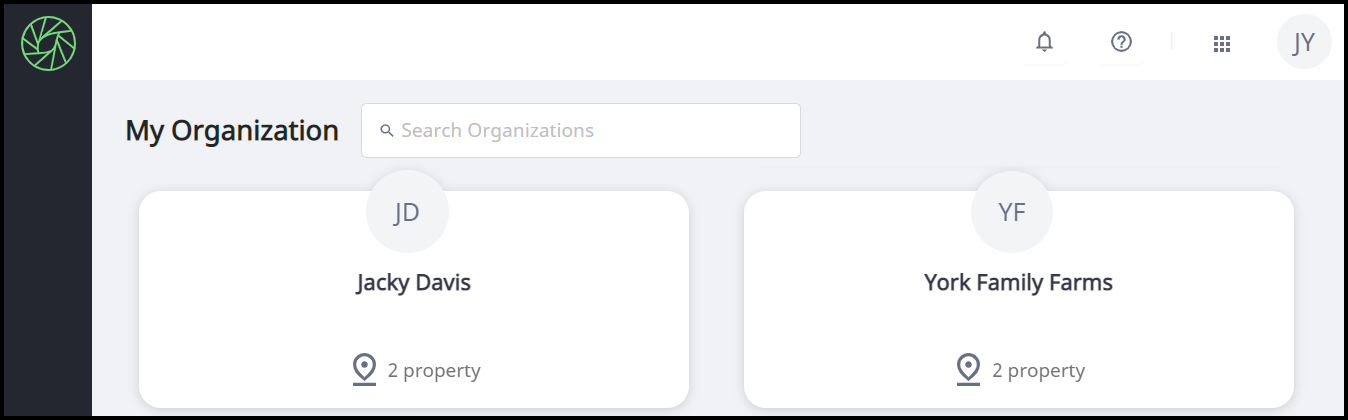Click the green aperture logo in sidebar
The width and height of the screenshot is (1348, 420).
(48, 44)
